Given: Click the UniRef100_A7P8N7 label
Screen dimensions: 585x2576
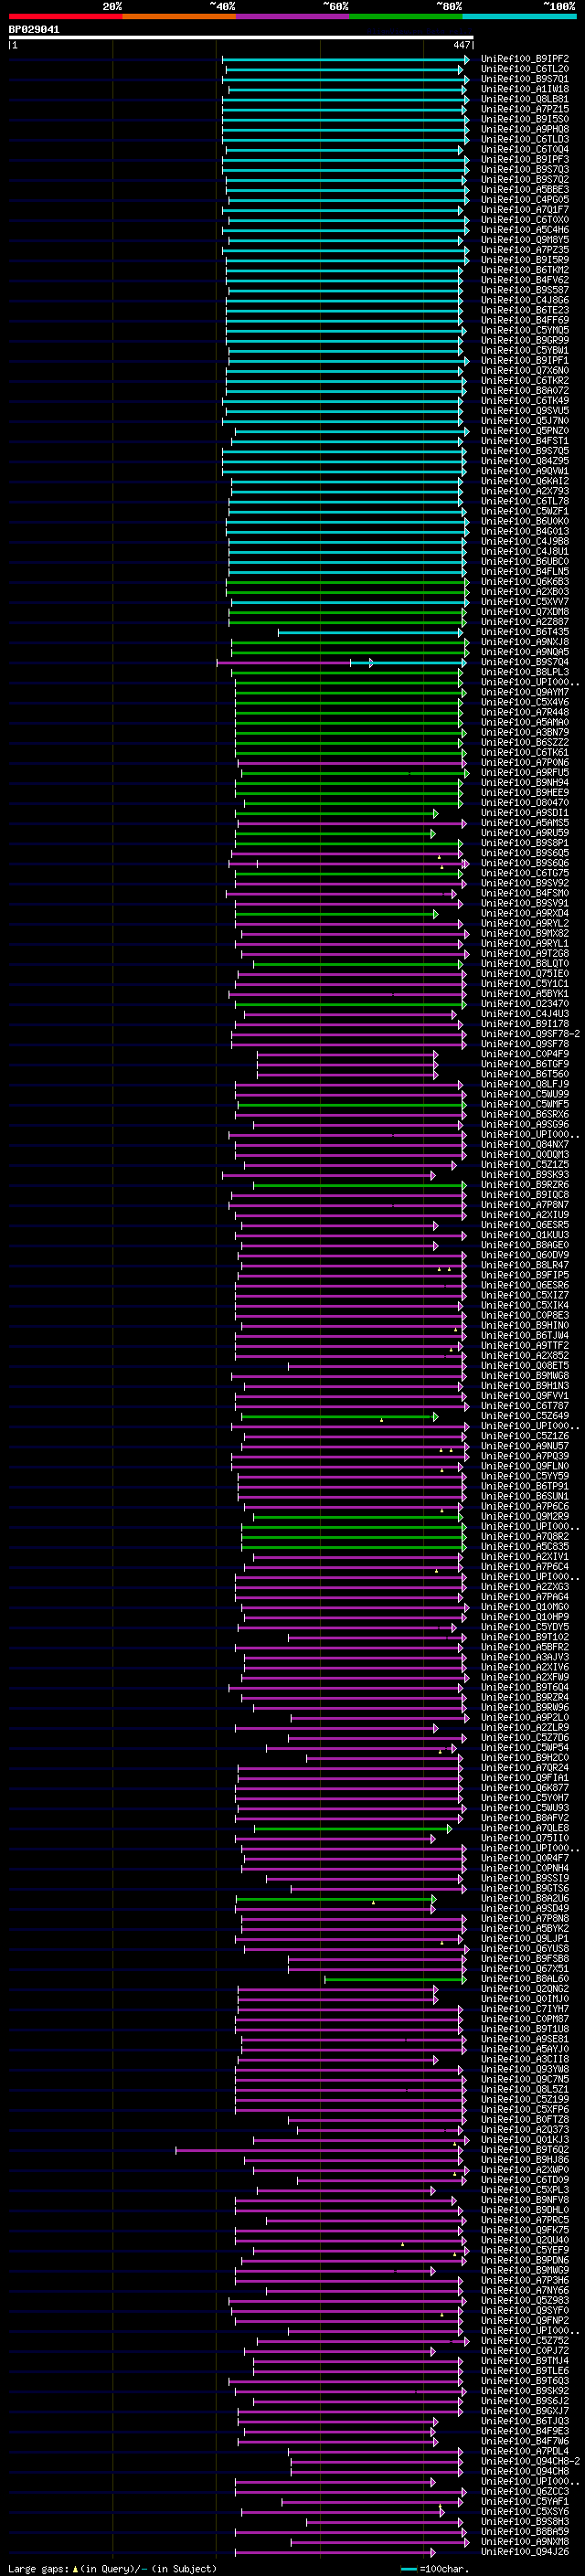Looking at the screenshot, I should coord(524,1205).
